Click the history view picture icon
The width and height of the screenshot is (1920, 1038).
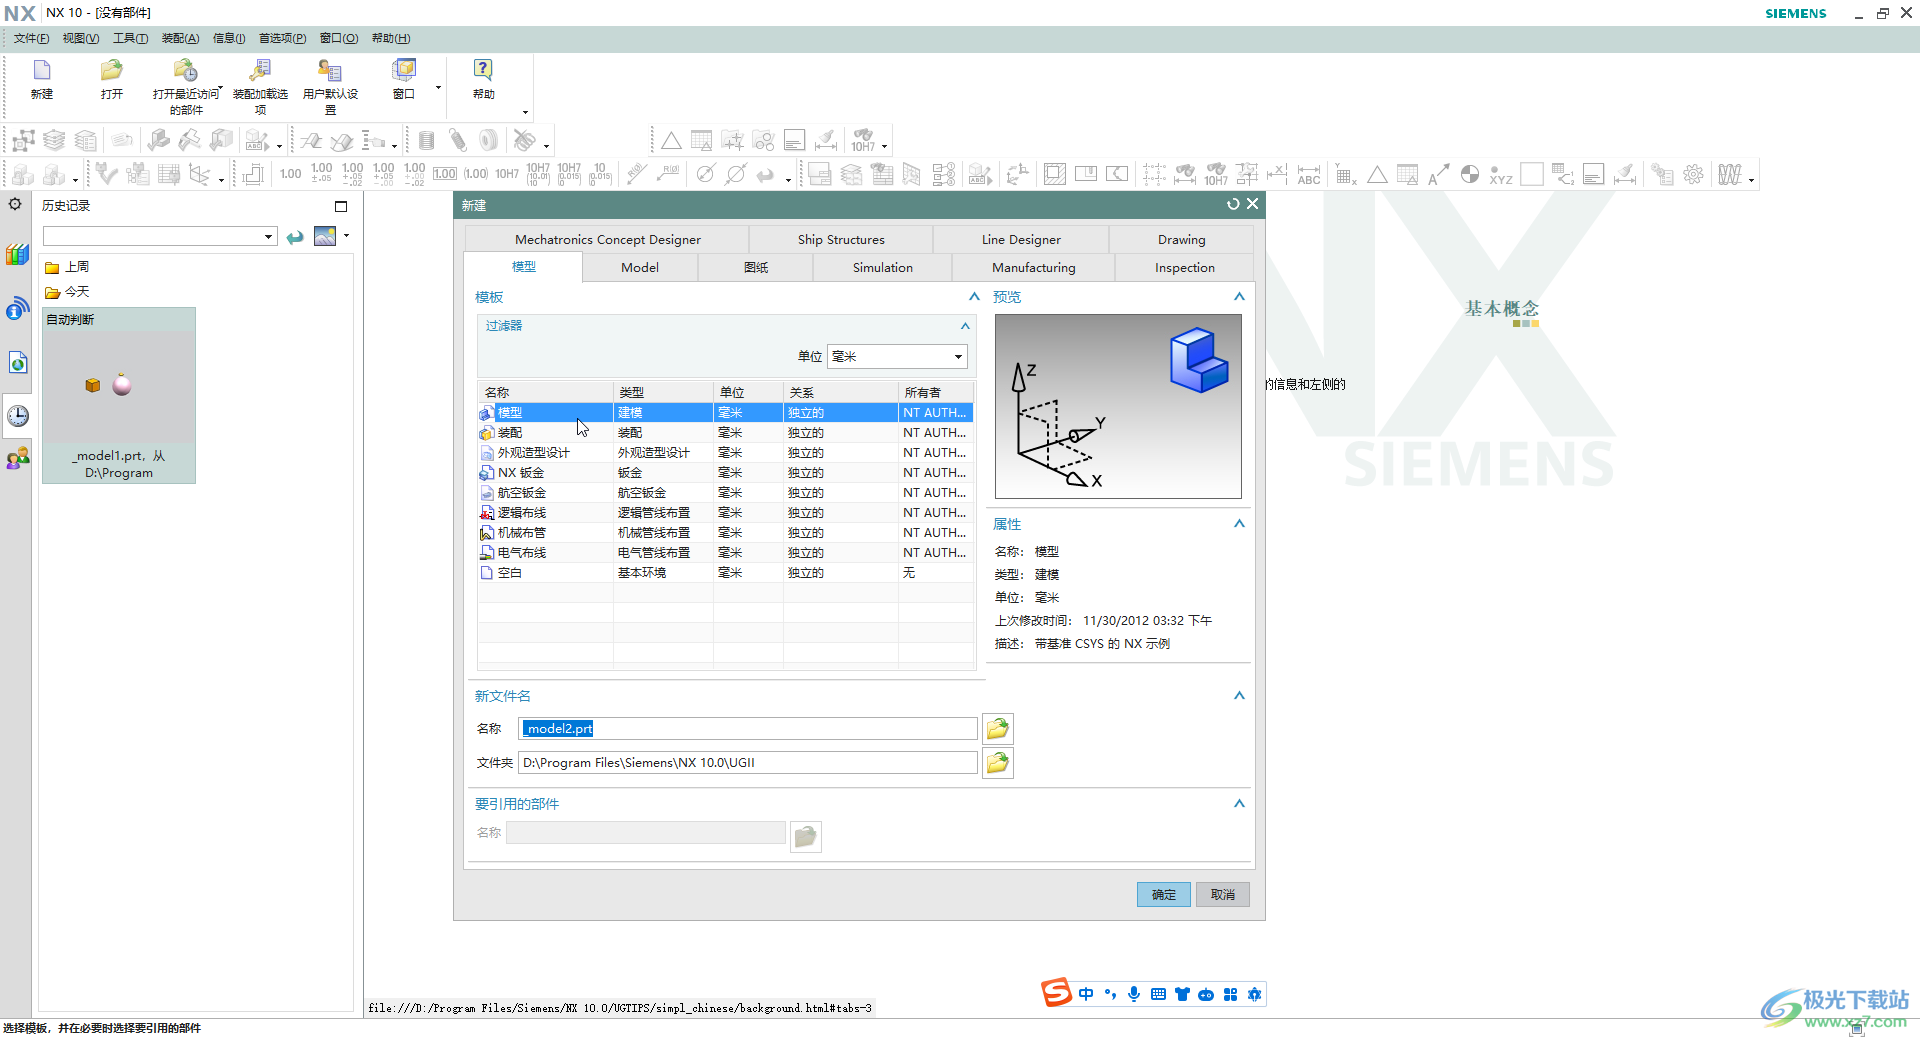coord(325,236)
